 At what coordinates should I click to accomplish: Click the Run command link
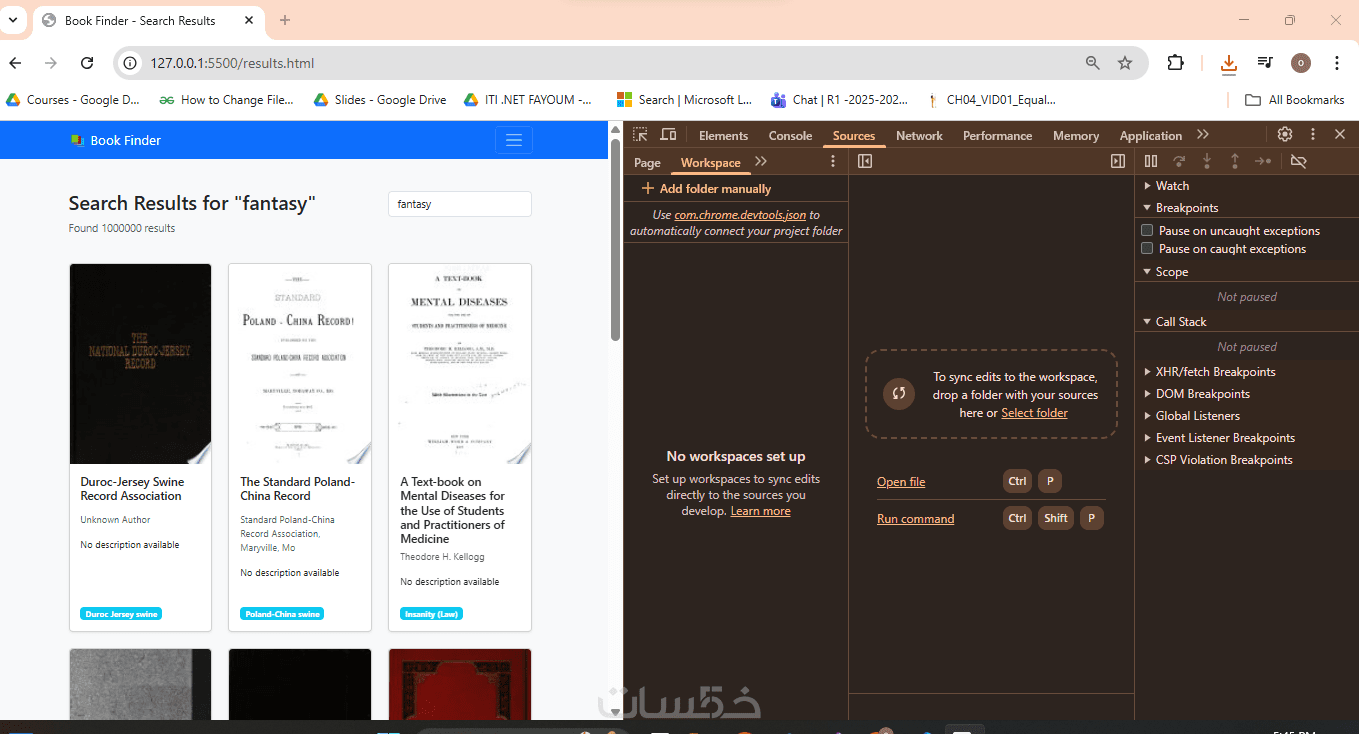click(x=915, y=519)
